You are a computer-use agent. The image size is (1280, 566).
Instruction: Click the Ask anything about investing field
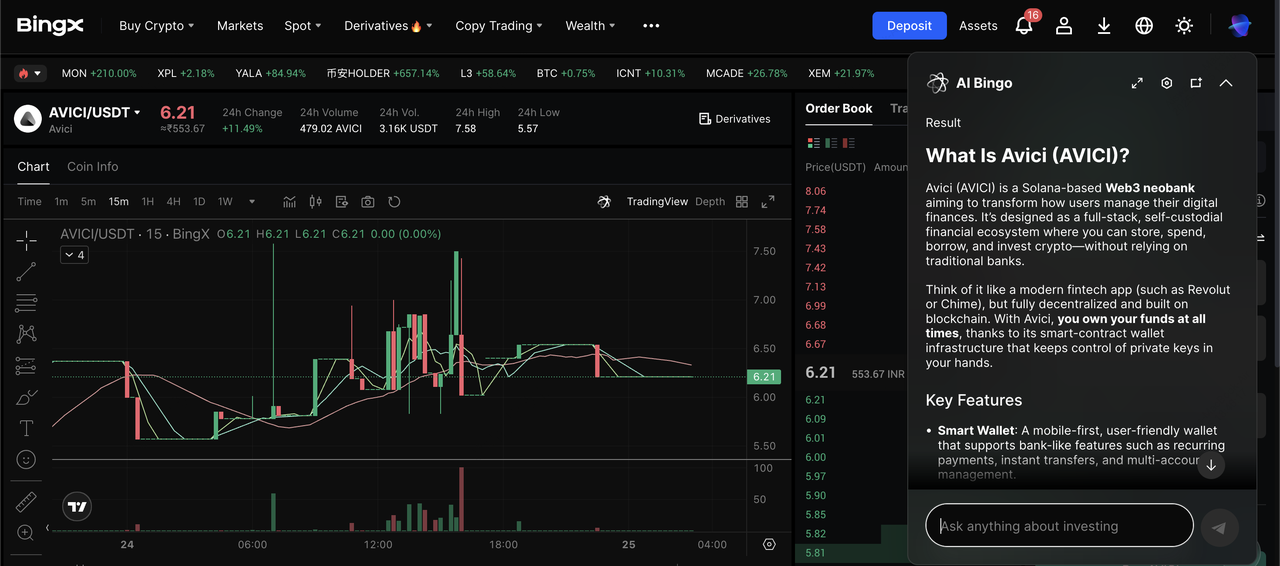click(1060, 526)
